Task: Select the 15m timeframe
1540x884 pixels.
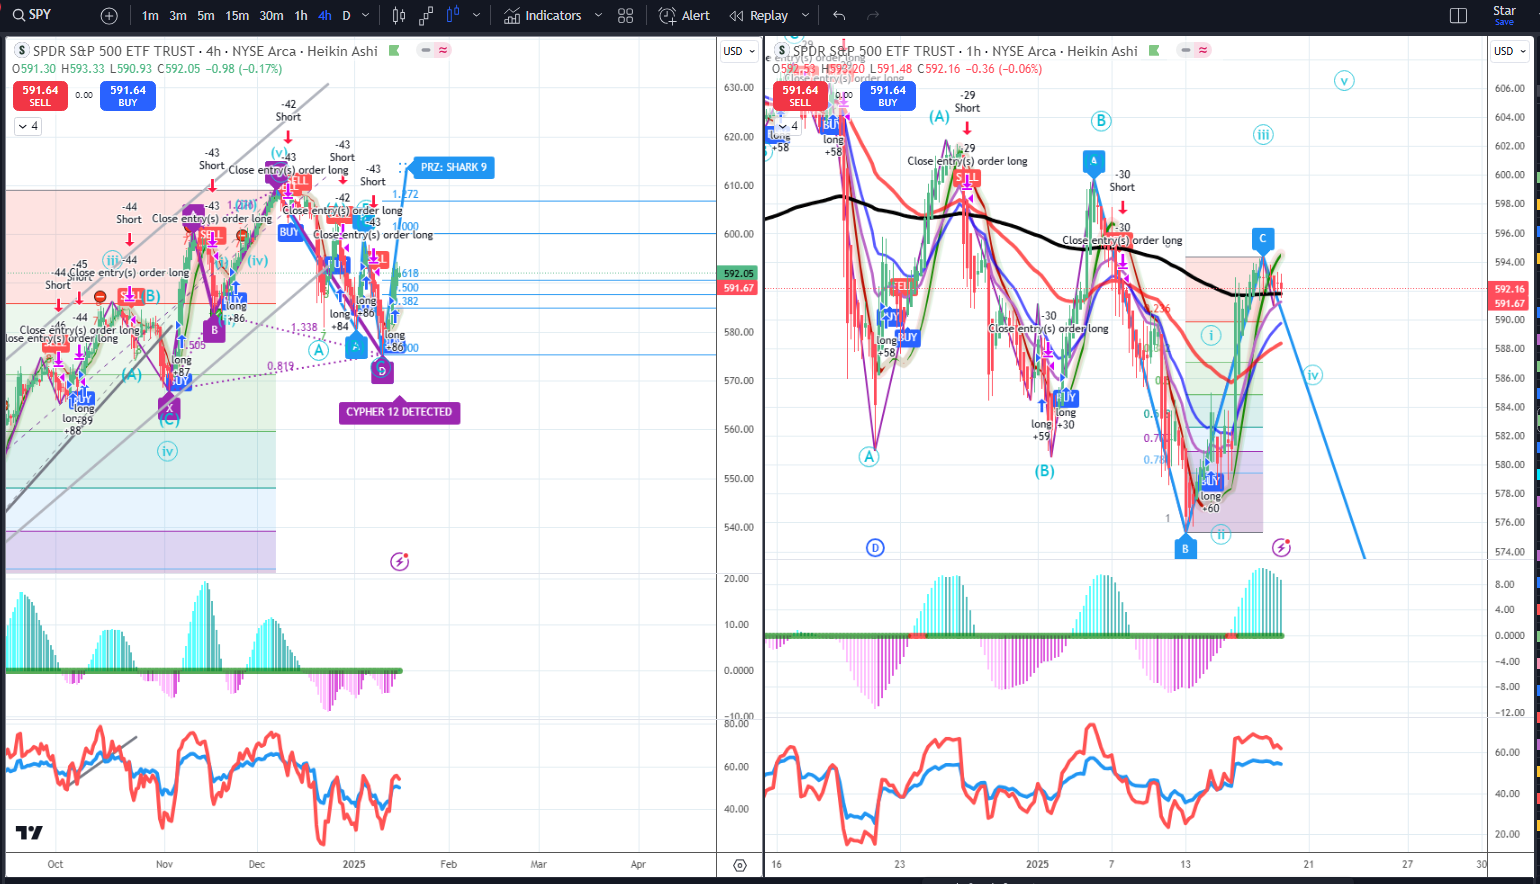Action: click(237, 15)
